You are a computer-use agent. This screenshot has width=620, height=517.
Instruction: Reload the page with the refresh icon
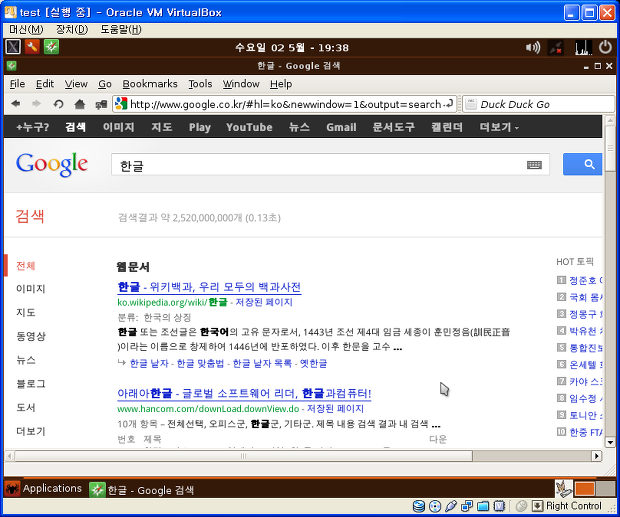point(58,104)
